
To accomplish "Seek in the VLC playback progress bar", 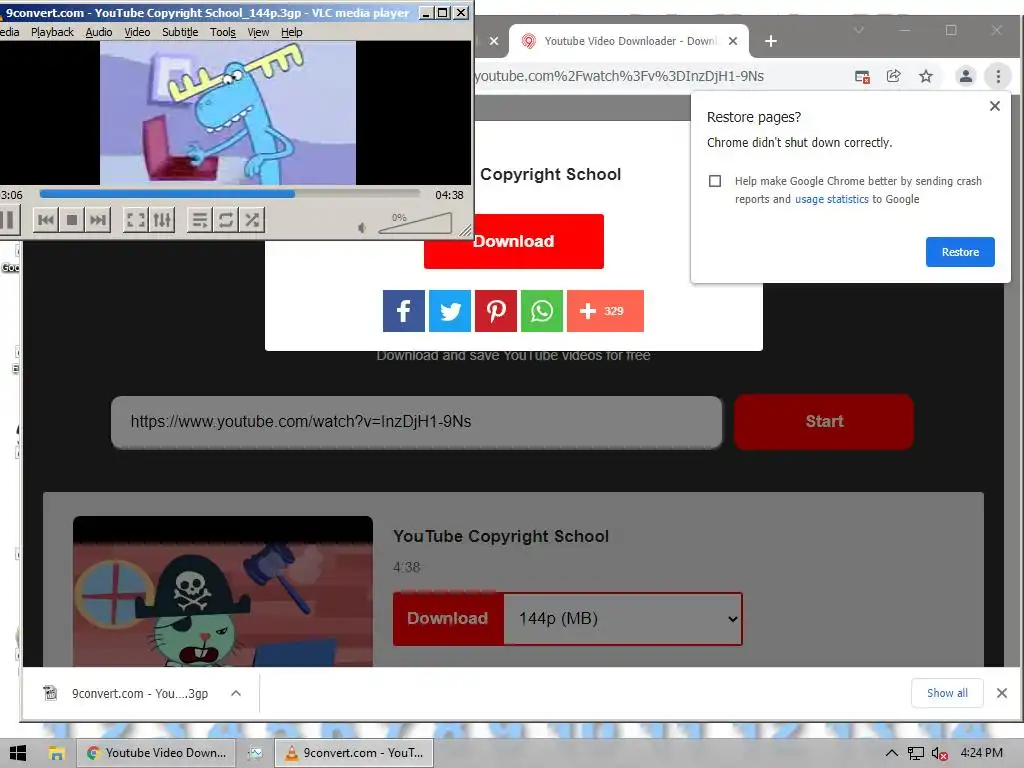I will click(229, 194).
